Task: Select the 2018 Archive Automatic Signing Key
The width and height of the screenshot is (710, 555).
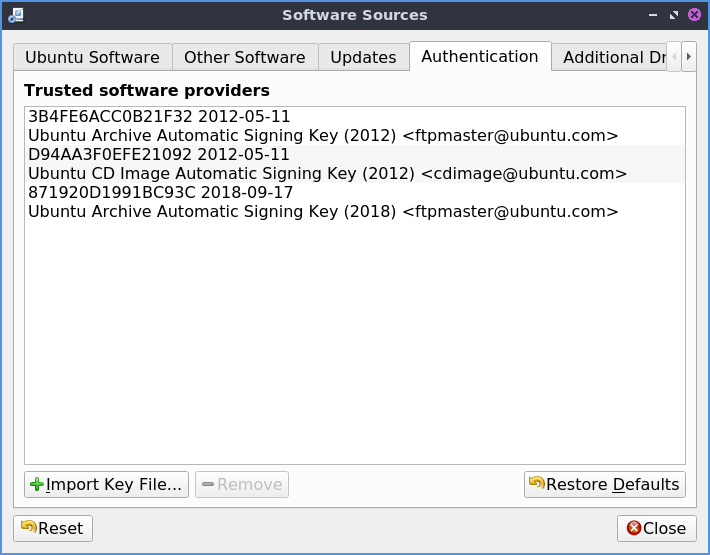Action: tap(323, 202)
